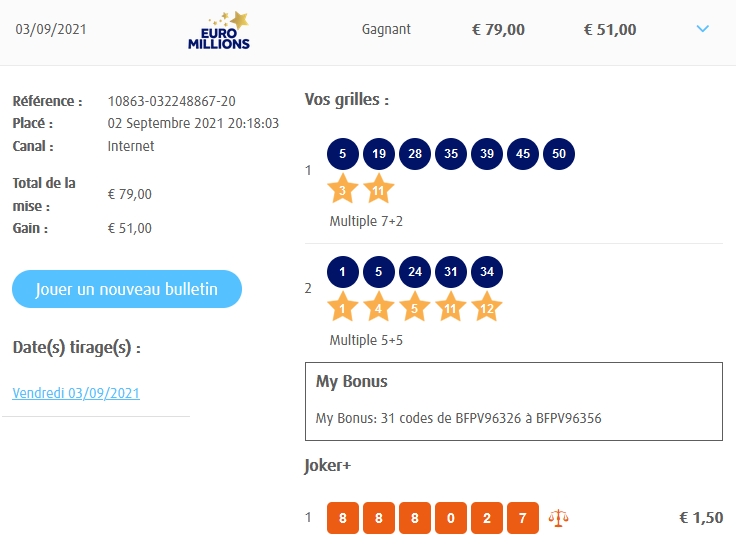Collapse the ticket details chevron
The height and width of the screenshot is (551, 736).
pos(702,29)
